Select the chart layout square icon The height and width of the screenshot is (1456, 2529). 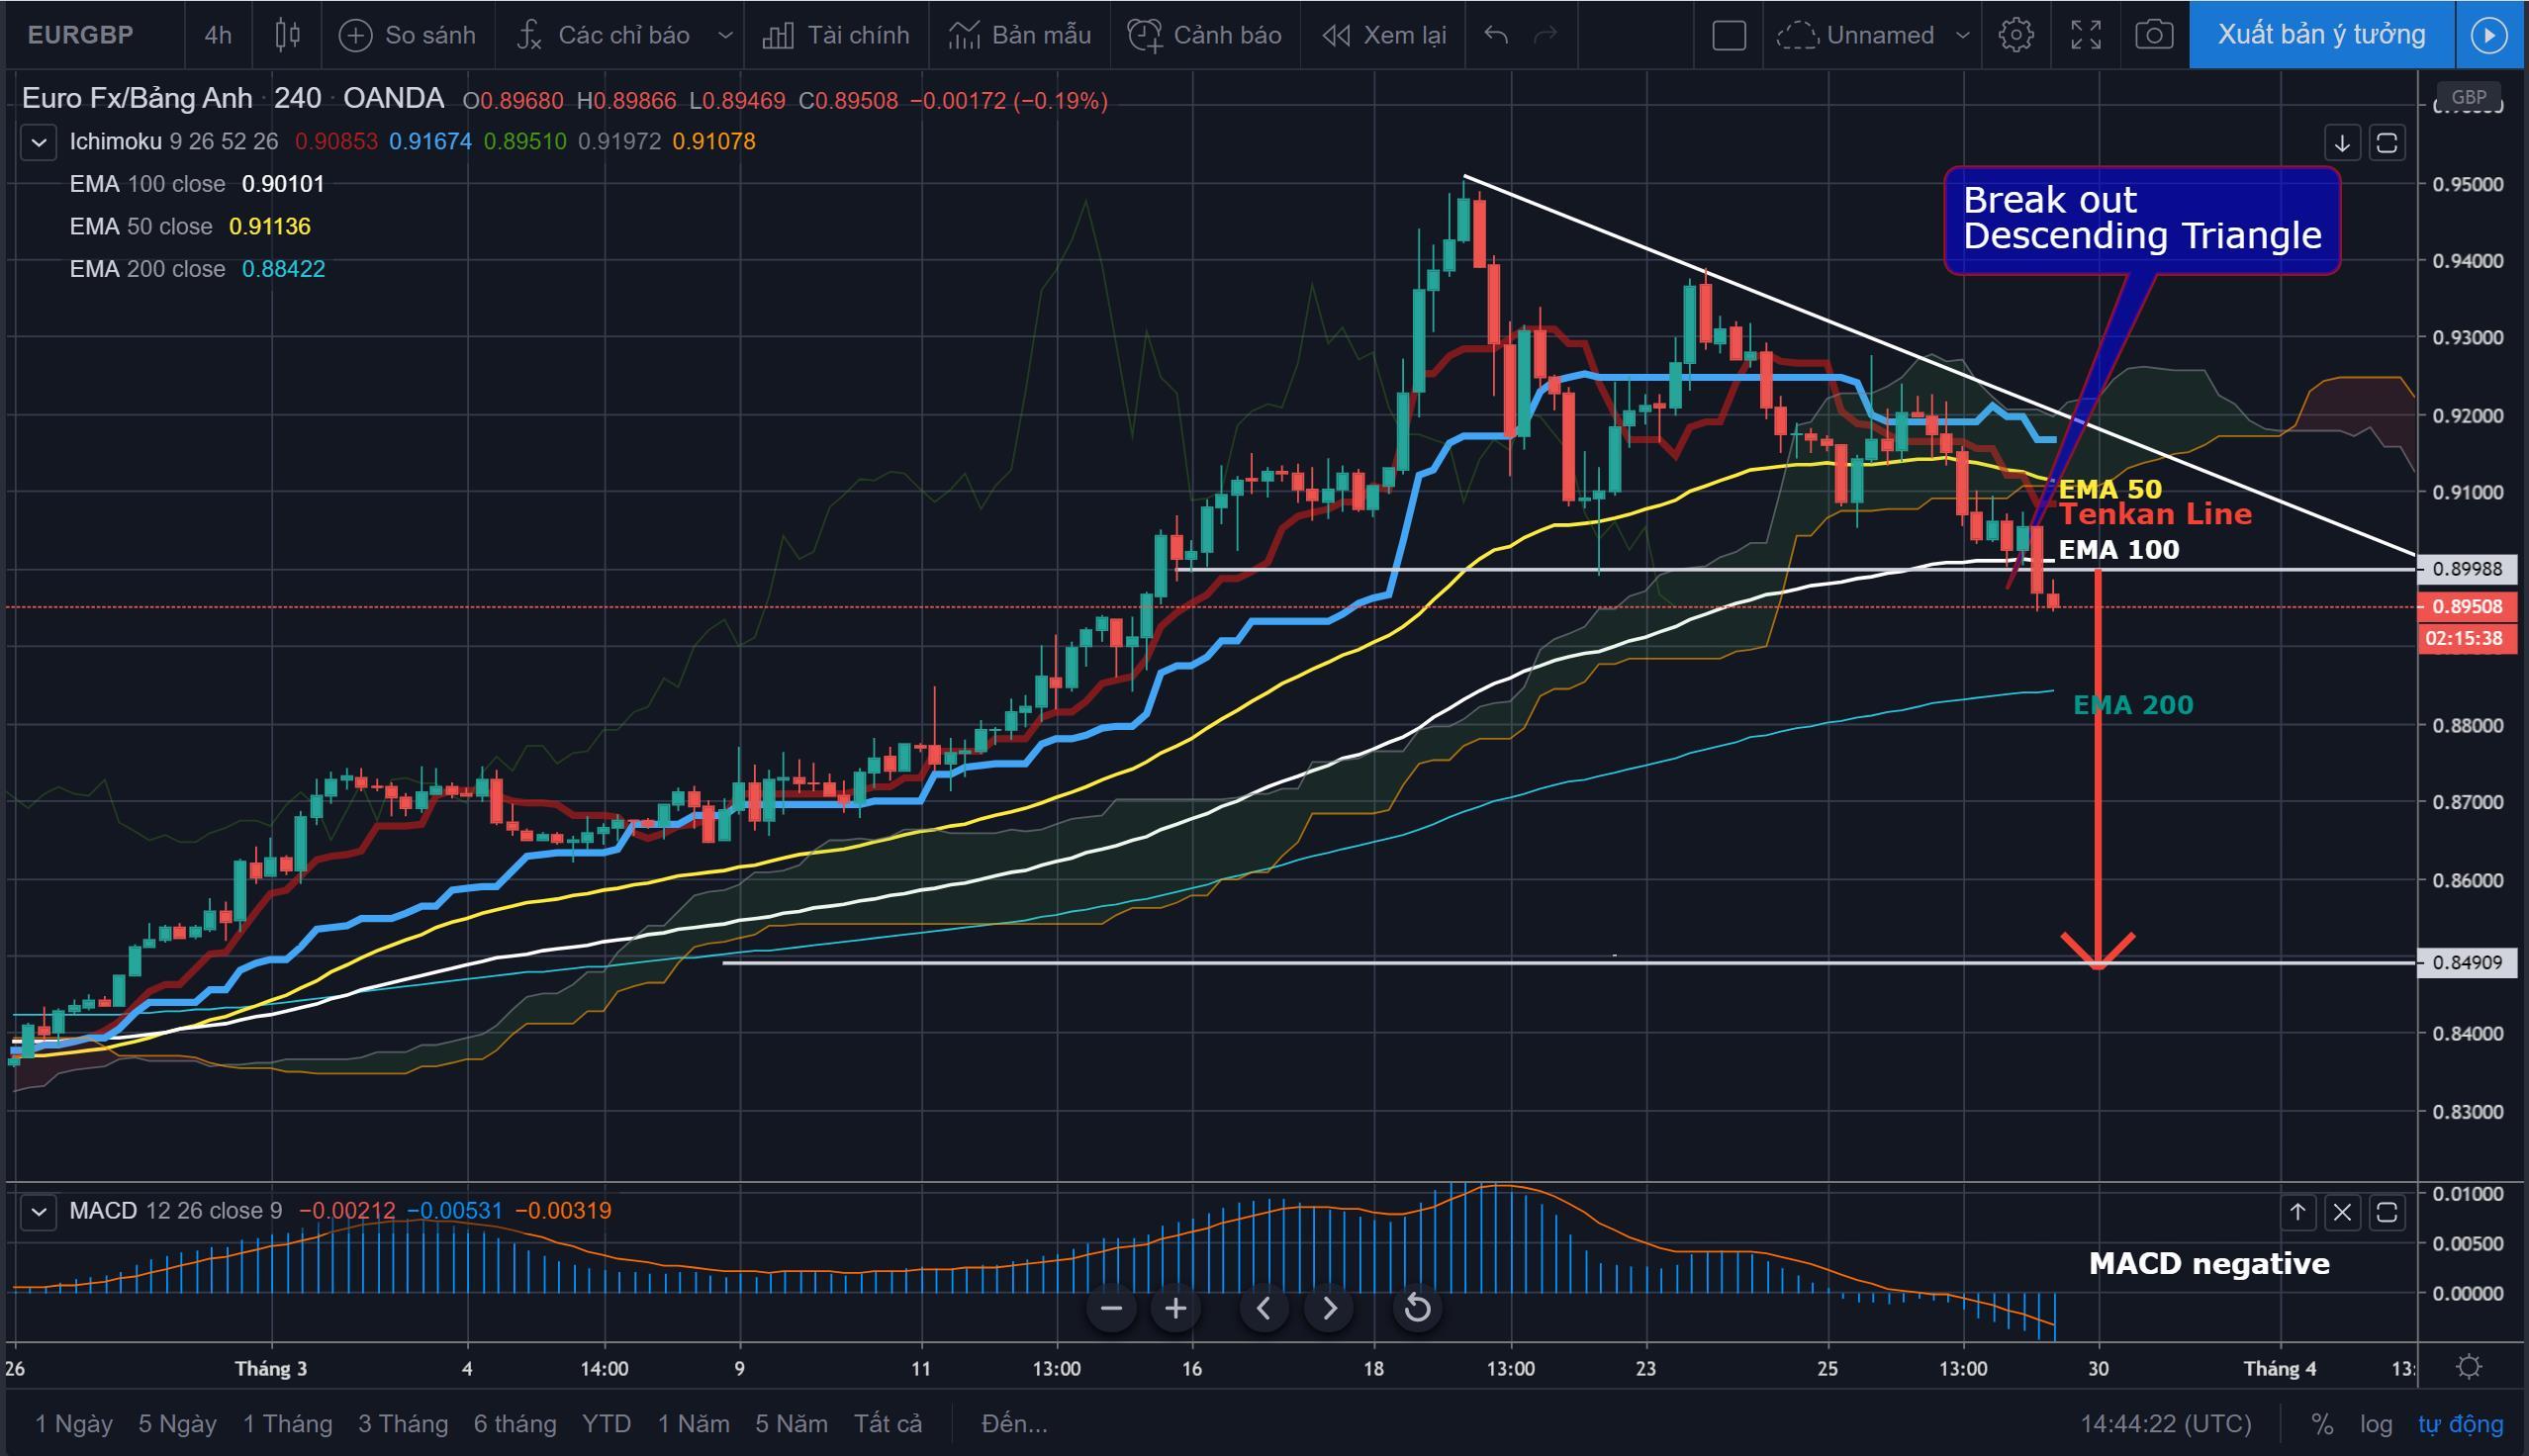pyautogui.click(x=1729, y=35)
